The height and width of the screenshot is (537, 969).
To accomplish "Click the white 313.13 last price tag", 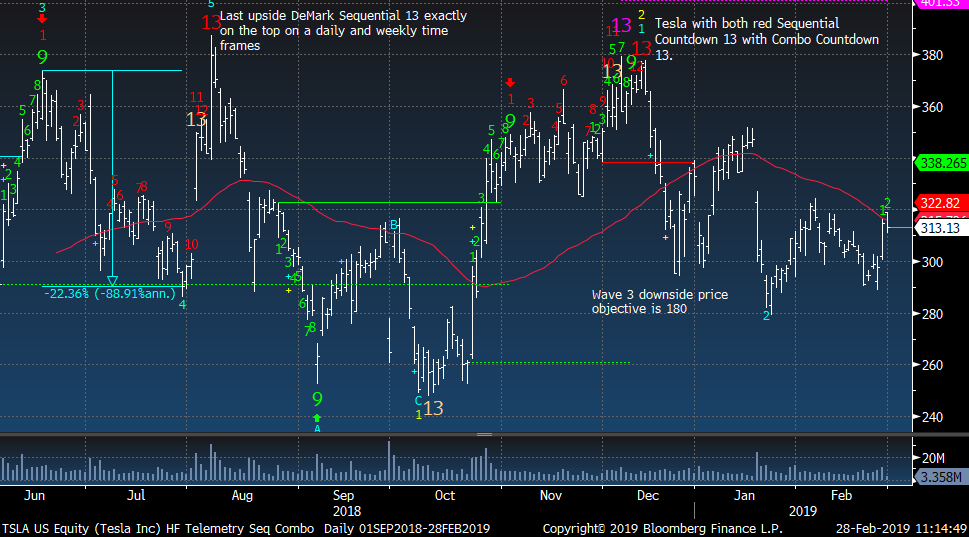I will tap(940, 228).
